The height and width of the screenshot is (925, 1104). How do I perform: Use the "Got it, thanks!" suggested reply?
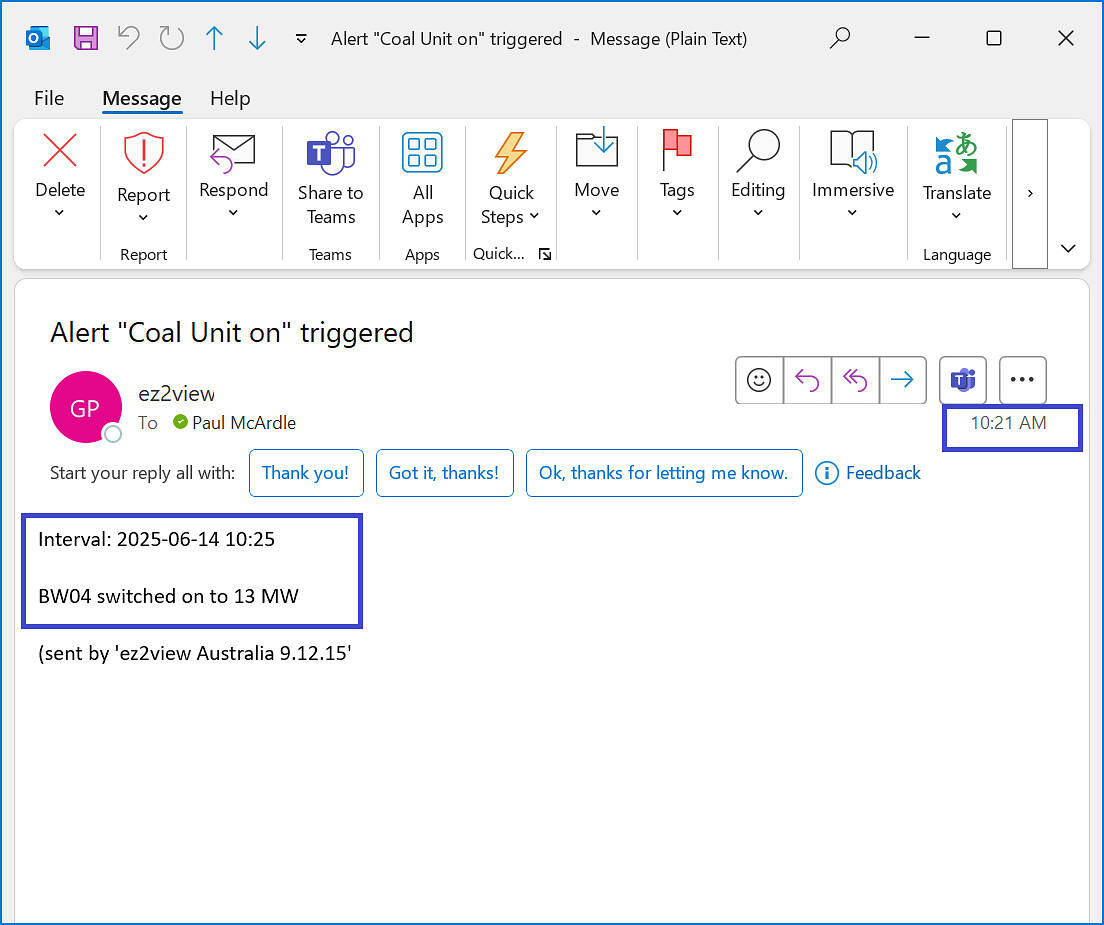[444, 473]
